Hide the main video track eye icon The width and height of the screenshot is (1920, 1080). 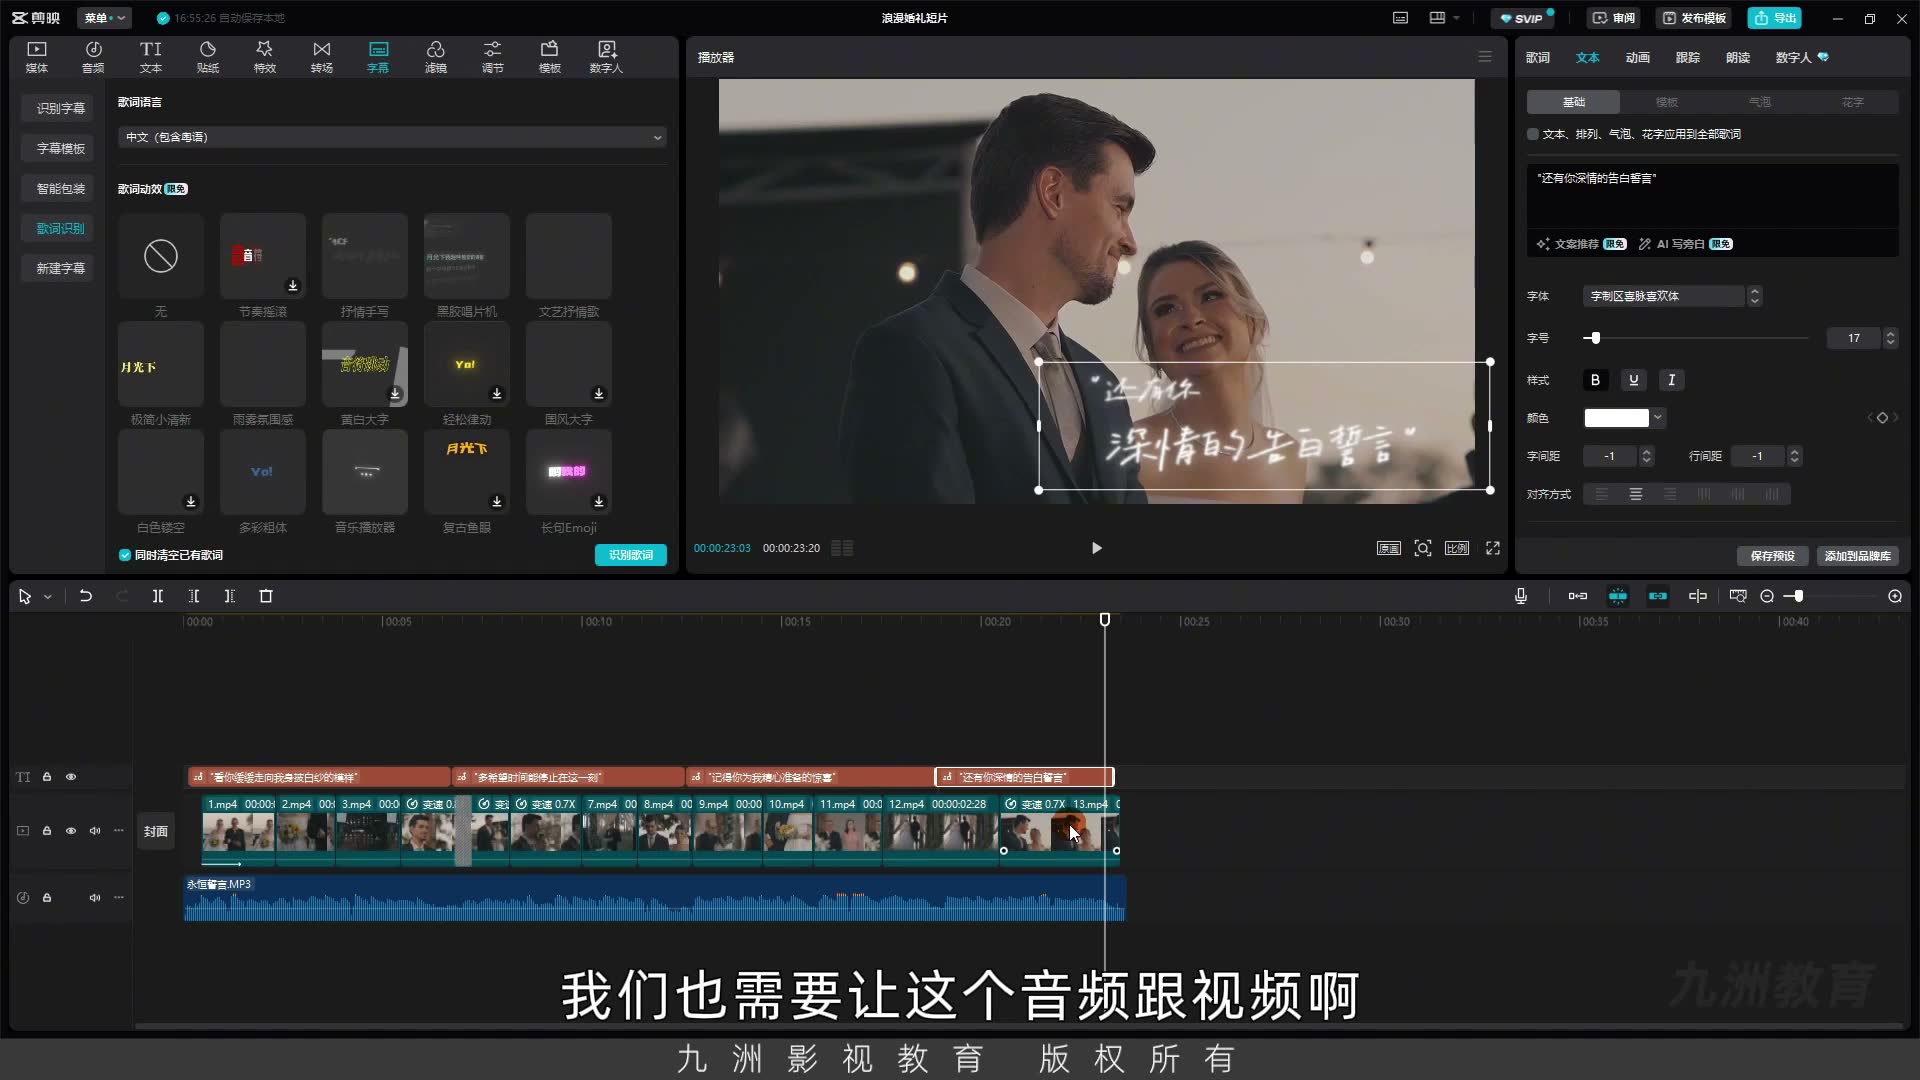(x=71, y=831)
